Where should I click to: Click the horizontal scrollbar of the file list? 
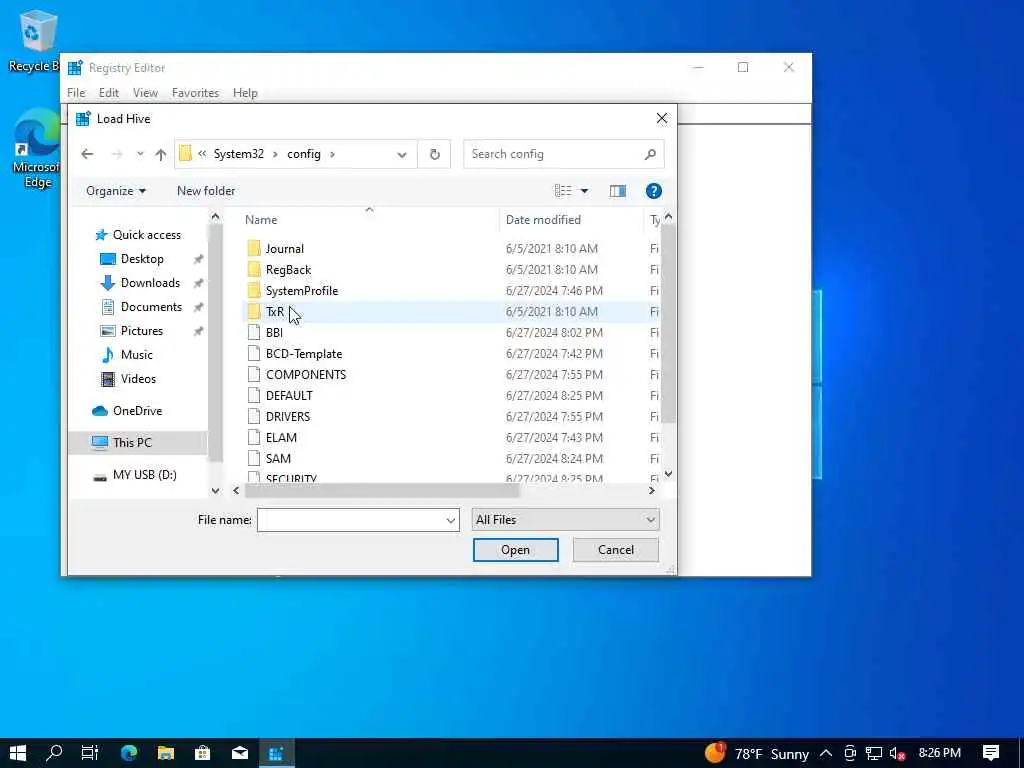point(382,490)
